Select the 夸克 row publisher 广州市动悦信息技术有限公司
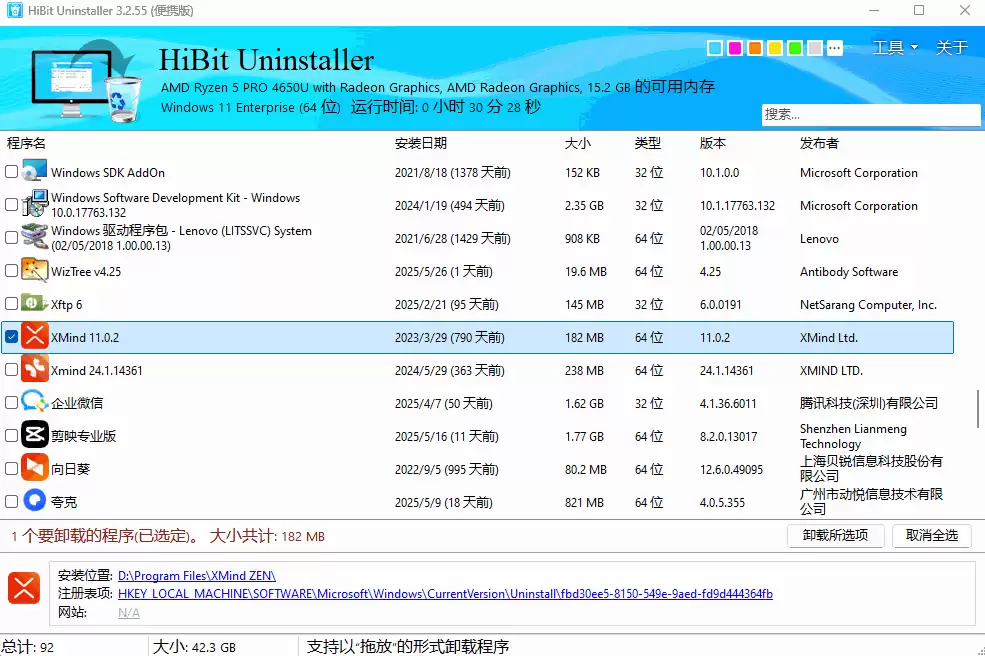 (x=871, y=501)
